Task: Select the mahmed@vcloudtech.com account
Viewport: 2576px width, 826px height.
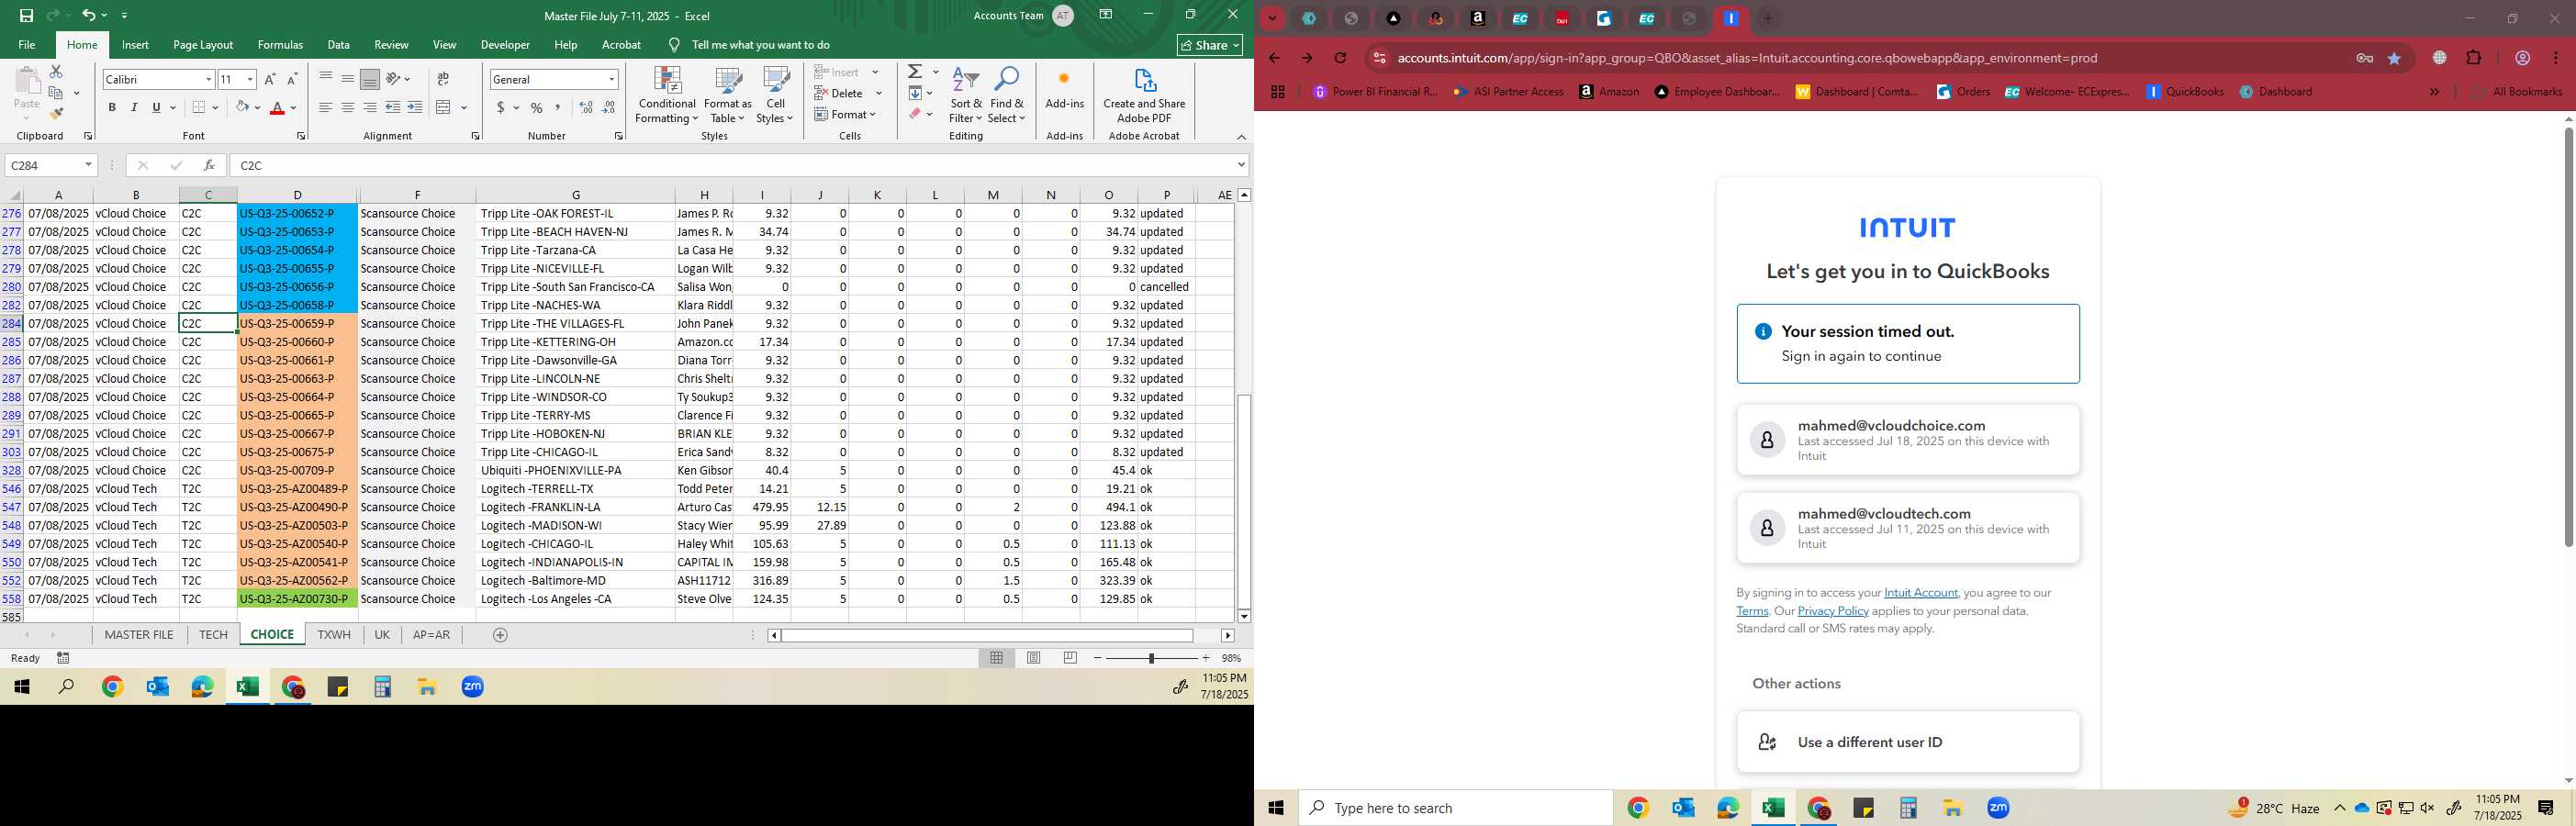Action: click(x=1908, y=528)
